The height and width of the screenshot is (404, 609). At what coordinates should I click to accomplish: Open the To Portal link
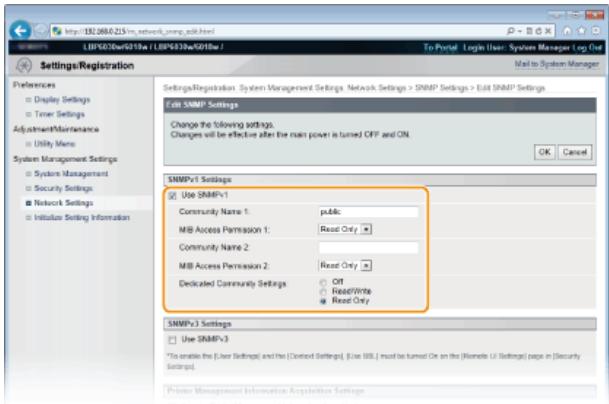[440, 47]
